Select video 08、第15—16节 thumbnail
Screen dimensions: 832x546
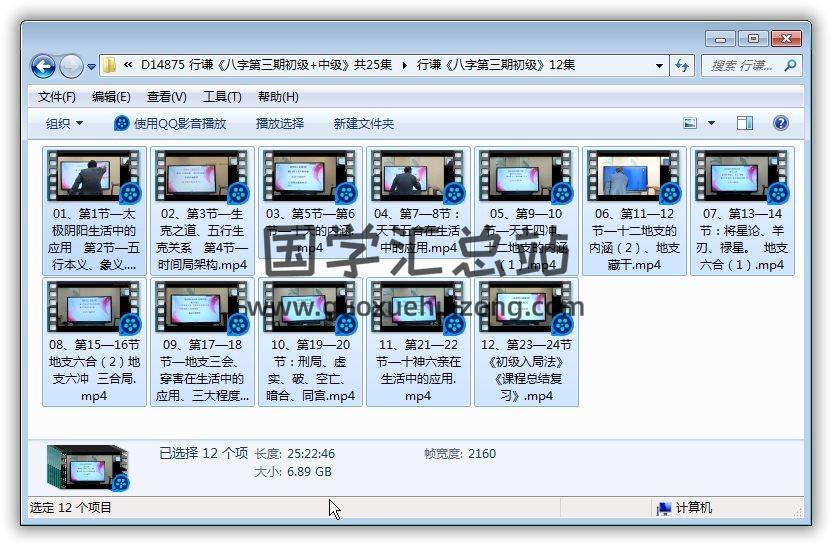pos(94,307)
